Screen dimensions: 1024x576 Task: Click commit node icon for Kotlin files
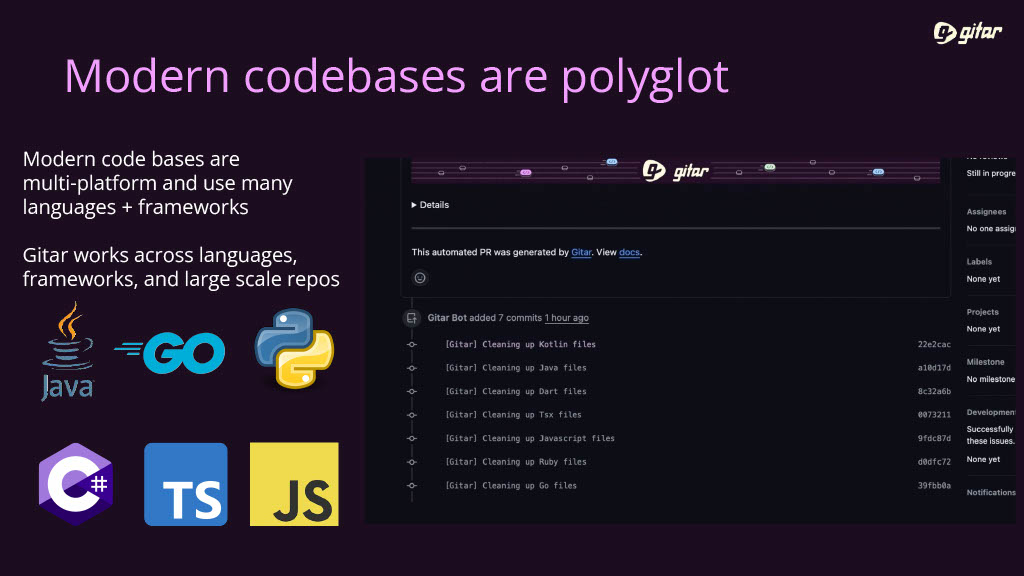pyautogui.click(x=411, y=344)
